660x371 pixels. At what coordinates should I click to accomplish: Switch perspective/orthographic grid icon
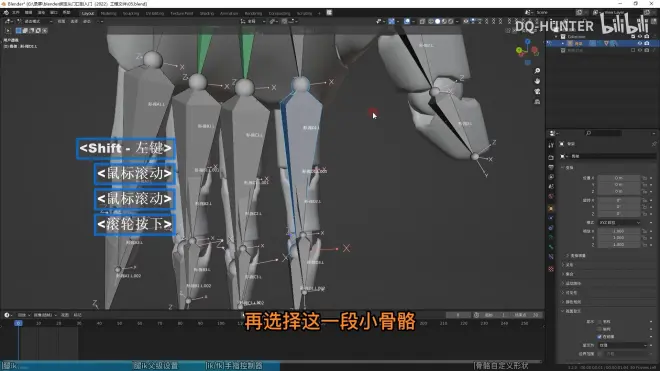tap(537, 102)
